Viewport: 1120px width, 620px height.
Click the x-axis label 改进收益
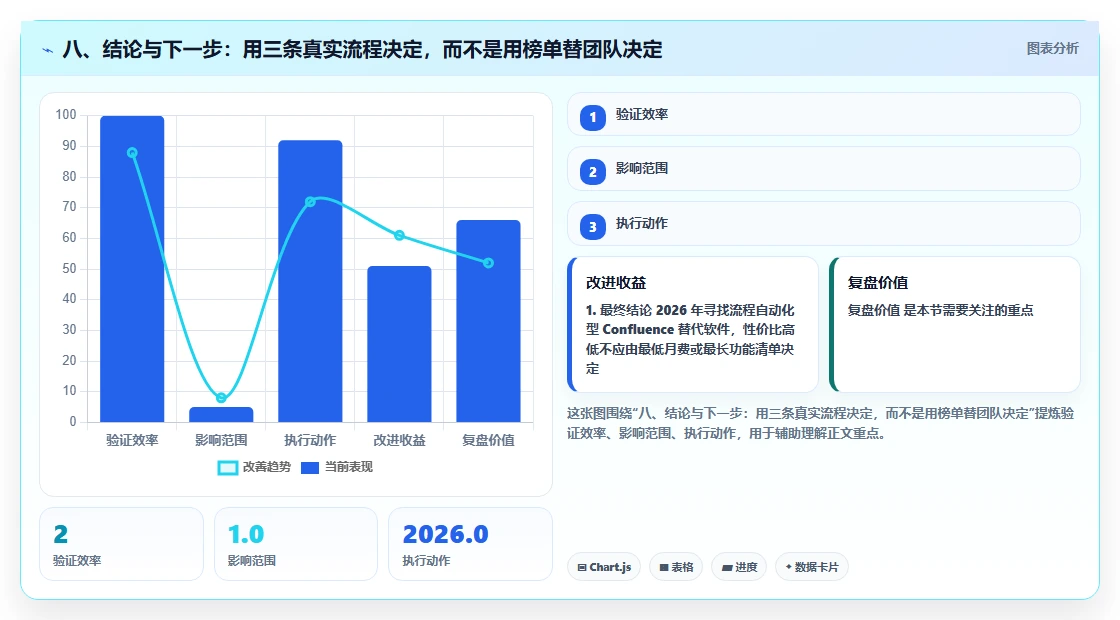(399, 440)
